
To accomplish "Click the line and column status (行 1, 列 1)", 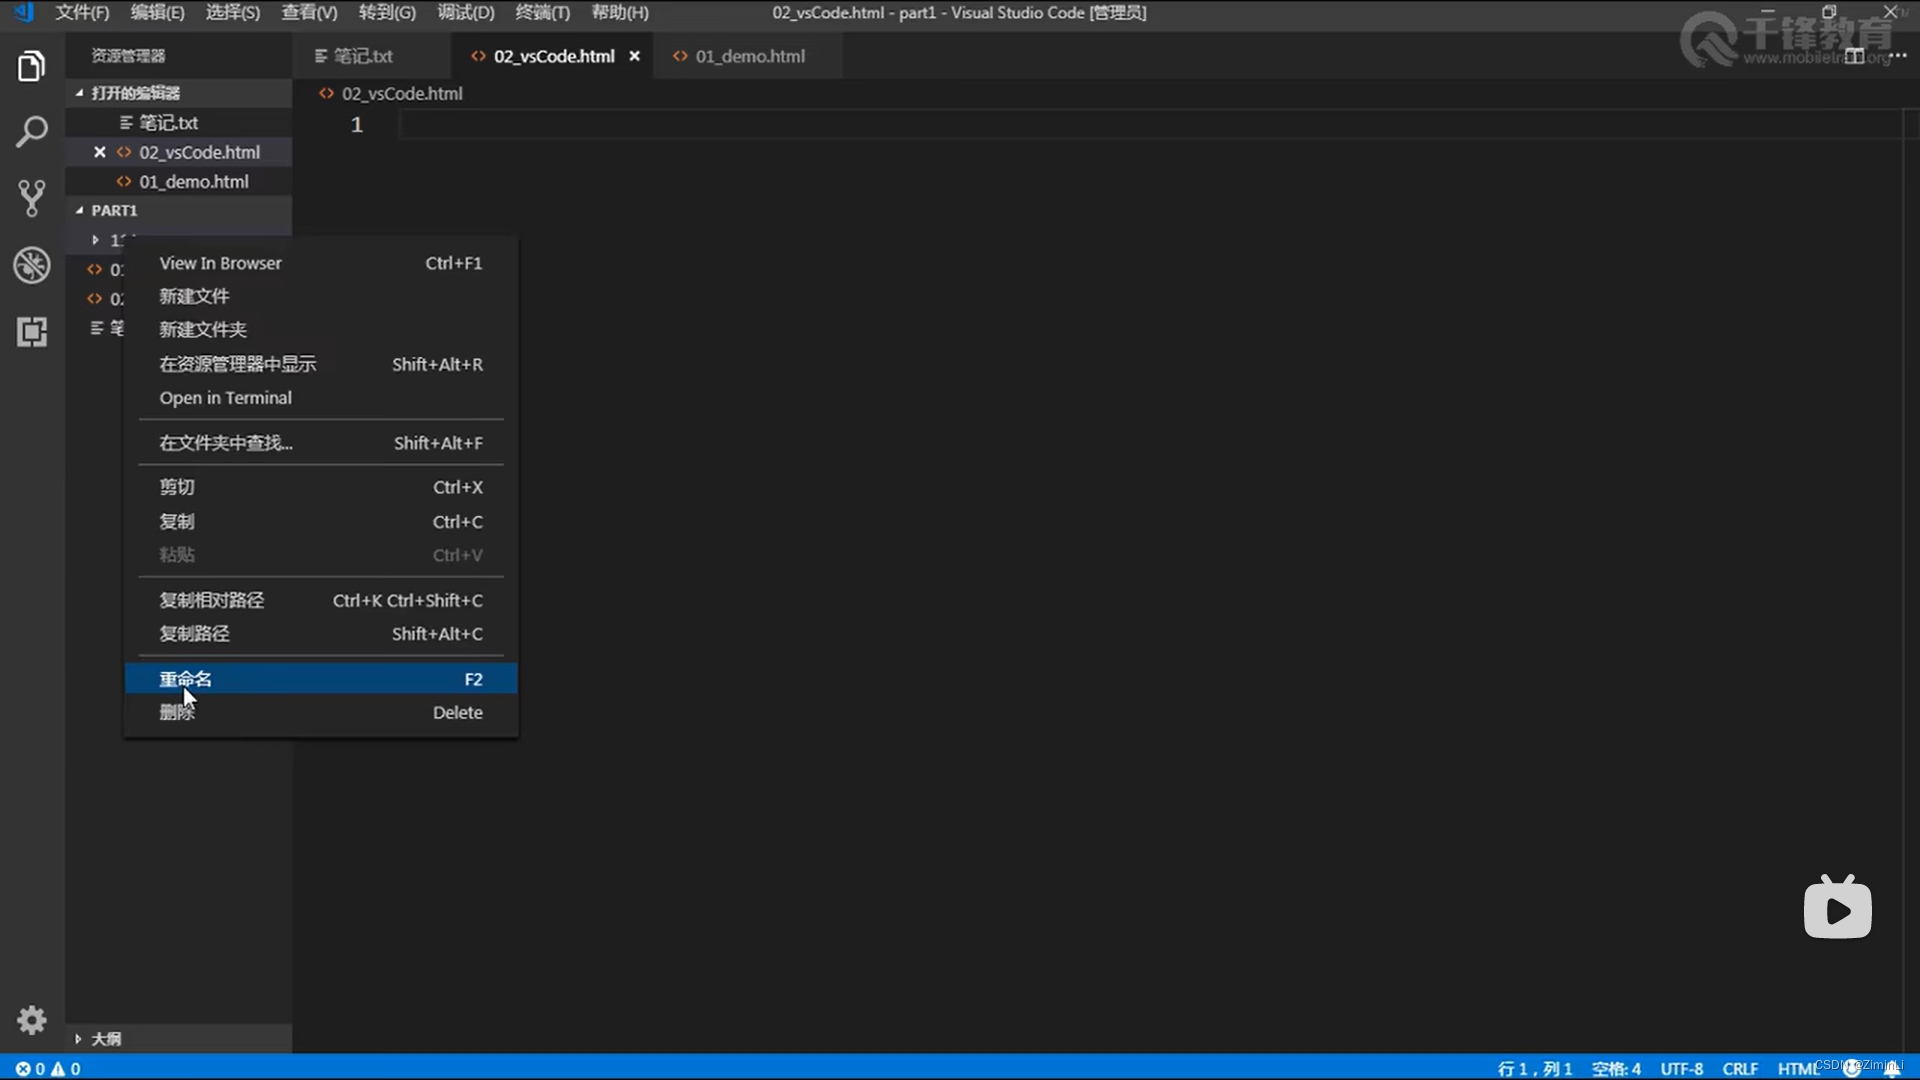I will point(1535,1068).
